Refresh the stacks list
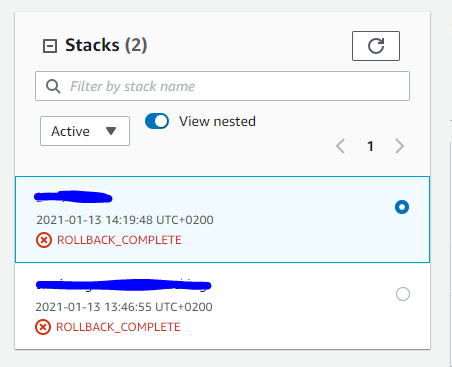Image resolution: width=452 pixels, height=367 pixels. point(376,46)
